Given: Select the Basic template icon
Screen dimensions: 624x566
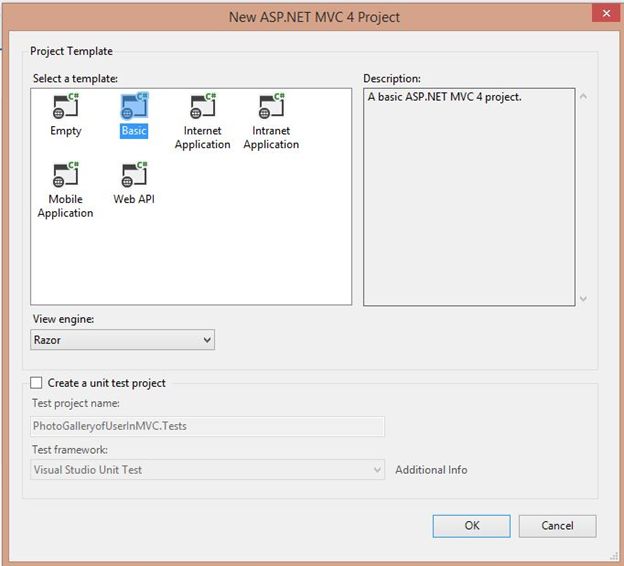Looking at the screenshot, I should [x=134, y=106].
